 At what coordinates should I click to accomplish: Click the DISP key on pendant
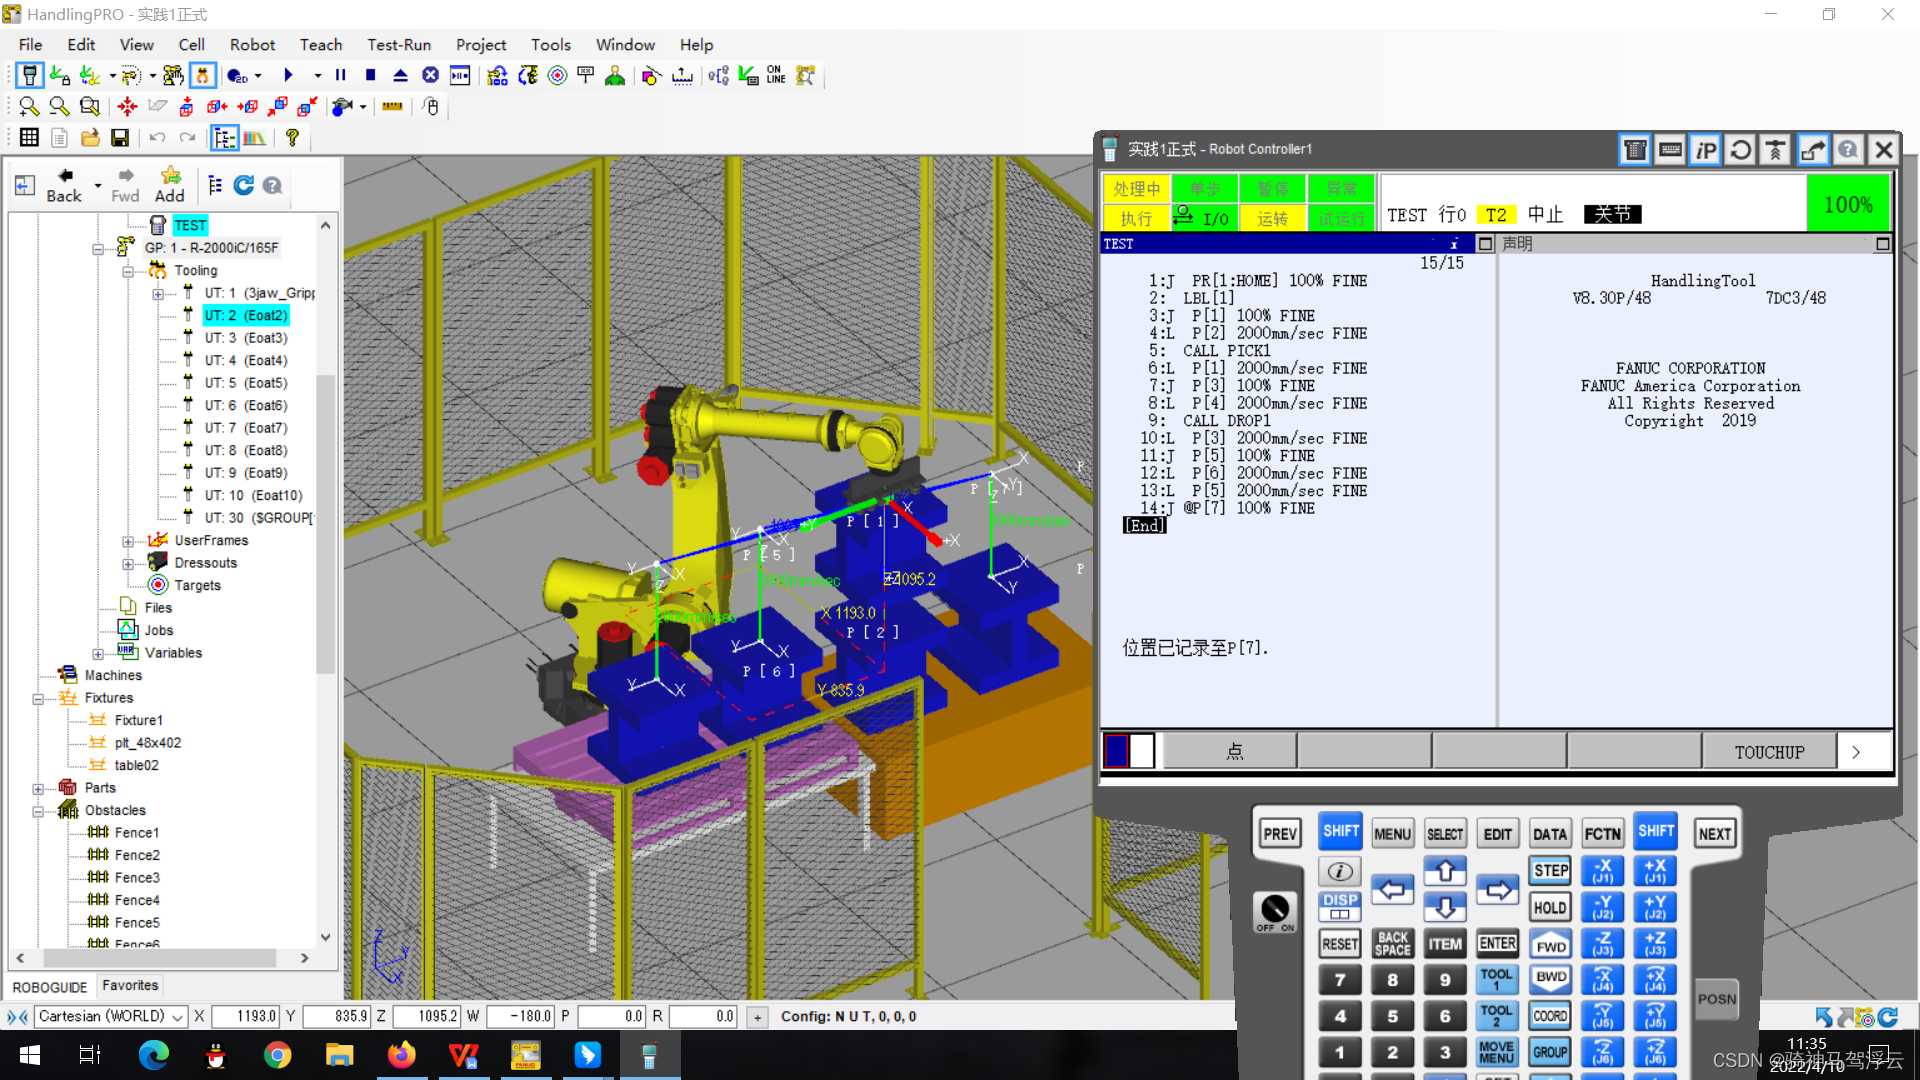point(1339,906)
